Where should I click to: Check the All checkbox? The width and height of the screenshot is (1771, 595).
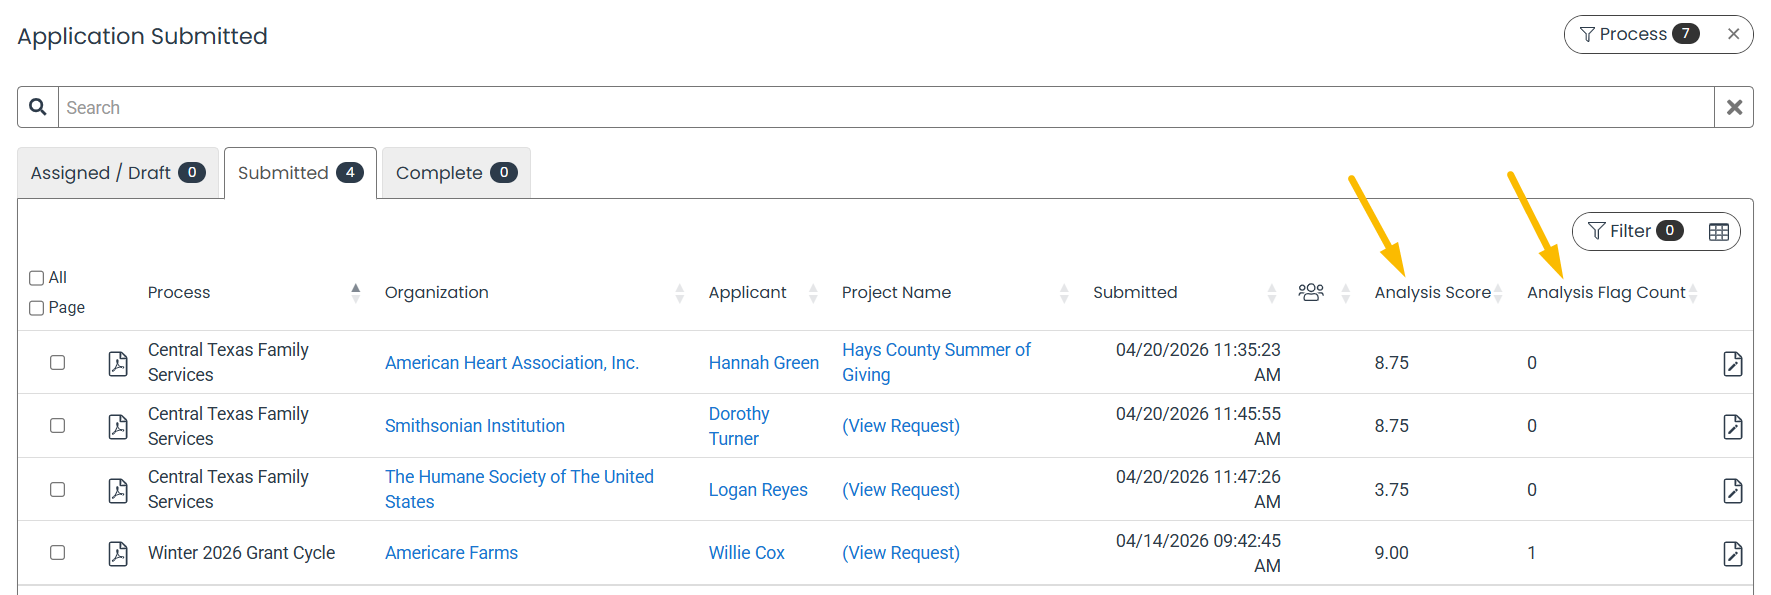pyautogui.click(x=37, y=278)
